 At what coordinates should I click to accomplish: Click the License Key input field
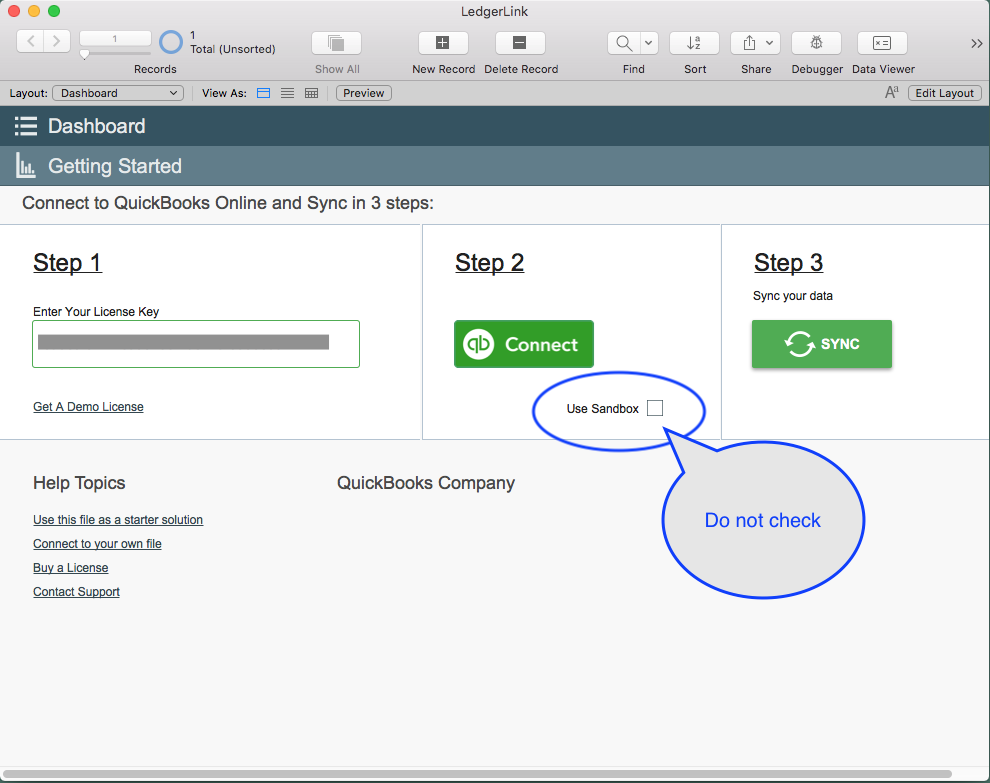coord(196,344)
